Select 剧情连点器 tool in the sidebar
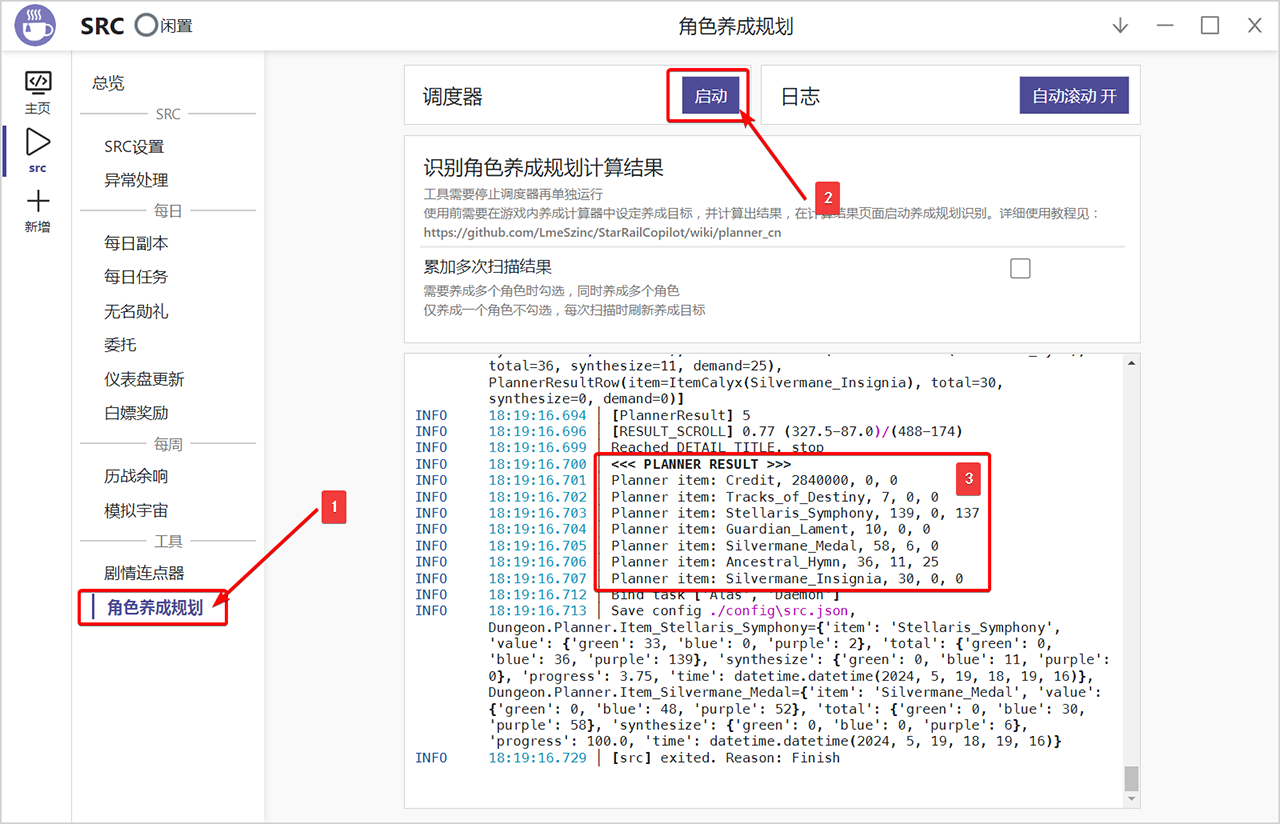 [144, 573]
